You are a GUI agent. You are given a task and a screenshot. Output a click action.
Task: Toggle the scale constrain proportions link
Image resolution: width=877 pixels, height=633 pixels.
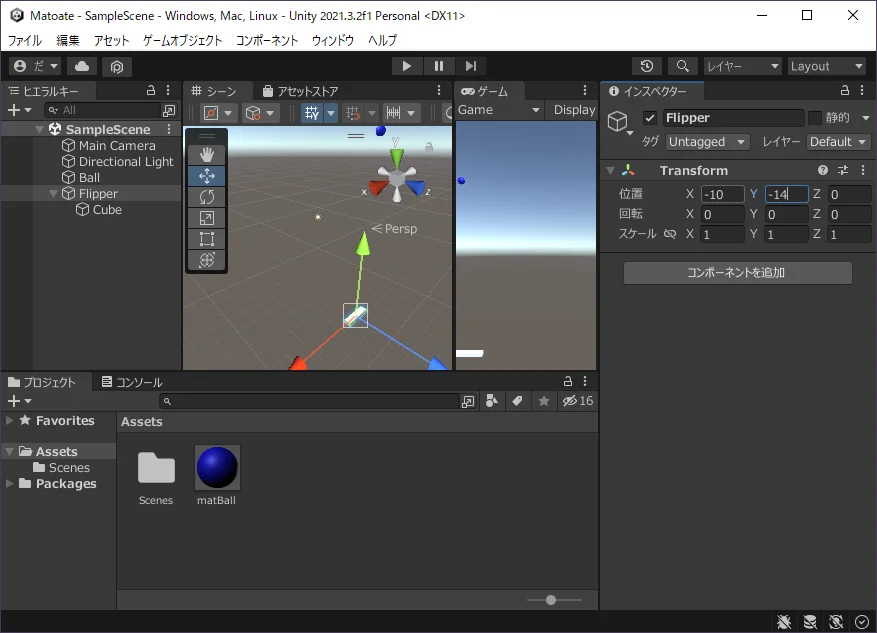pos(669,234)
